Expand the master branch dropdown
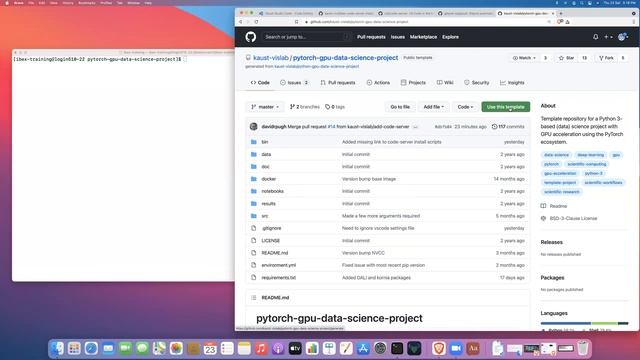The width and height of the screenshot is (640, 360). (x=265, y=107)
